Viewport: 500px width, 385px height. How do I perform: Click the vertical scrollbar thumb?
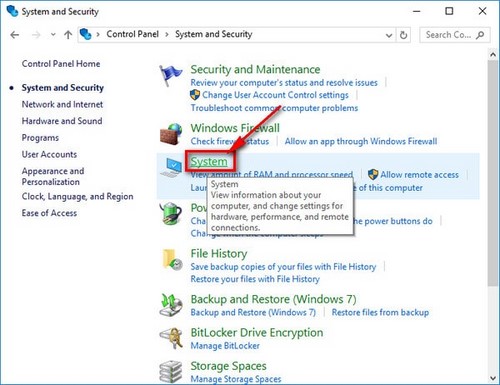tap(493, 173)
